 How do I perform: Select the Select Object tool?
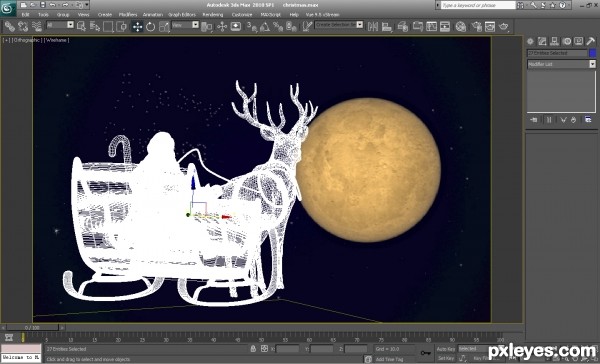click(81, 26)
